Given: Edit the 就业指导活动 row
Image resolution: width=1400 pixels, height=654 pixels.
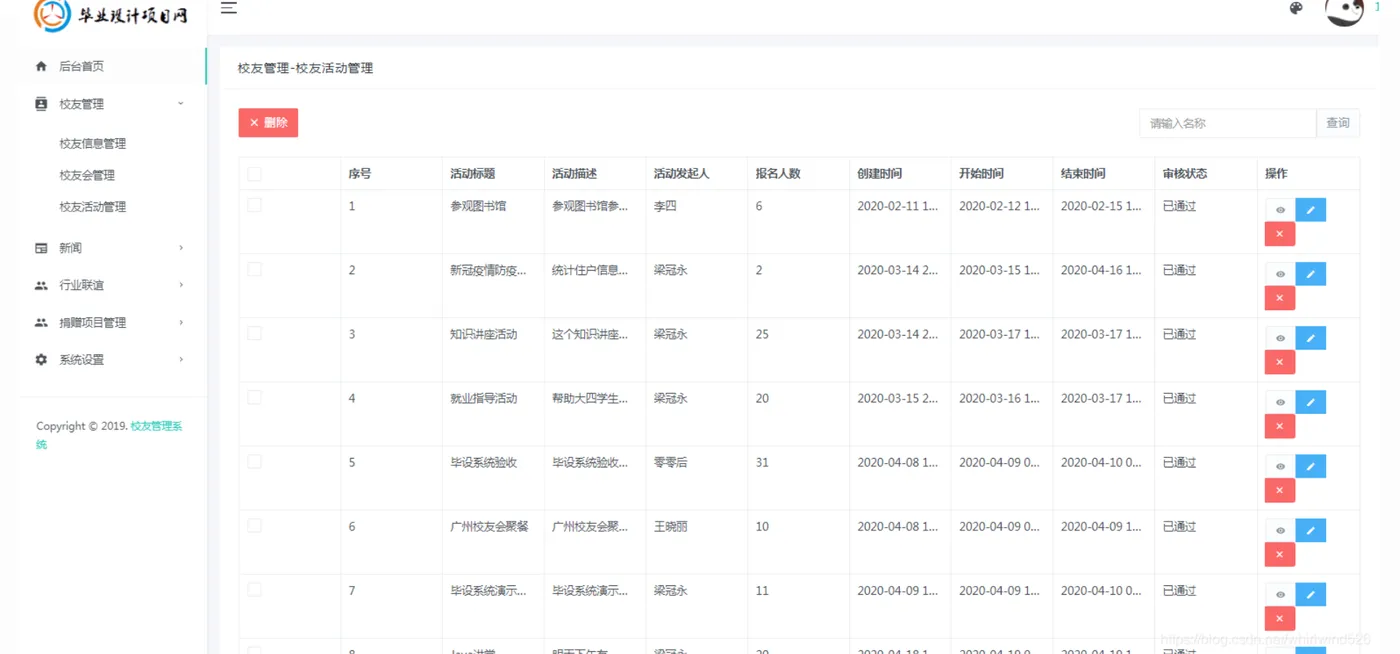Looking at the screenshot, I should pos(1311,402).
